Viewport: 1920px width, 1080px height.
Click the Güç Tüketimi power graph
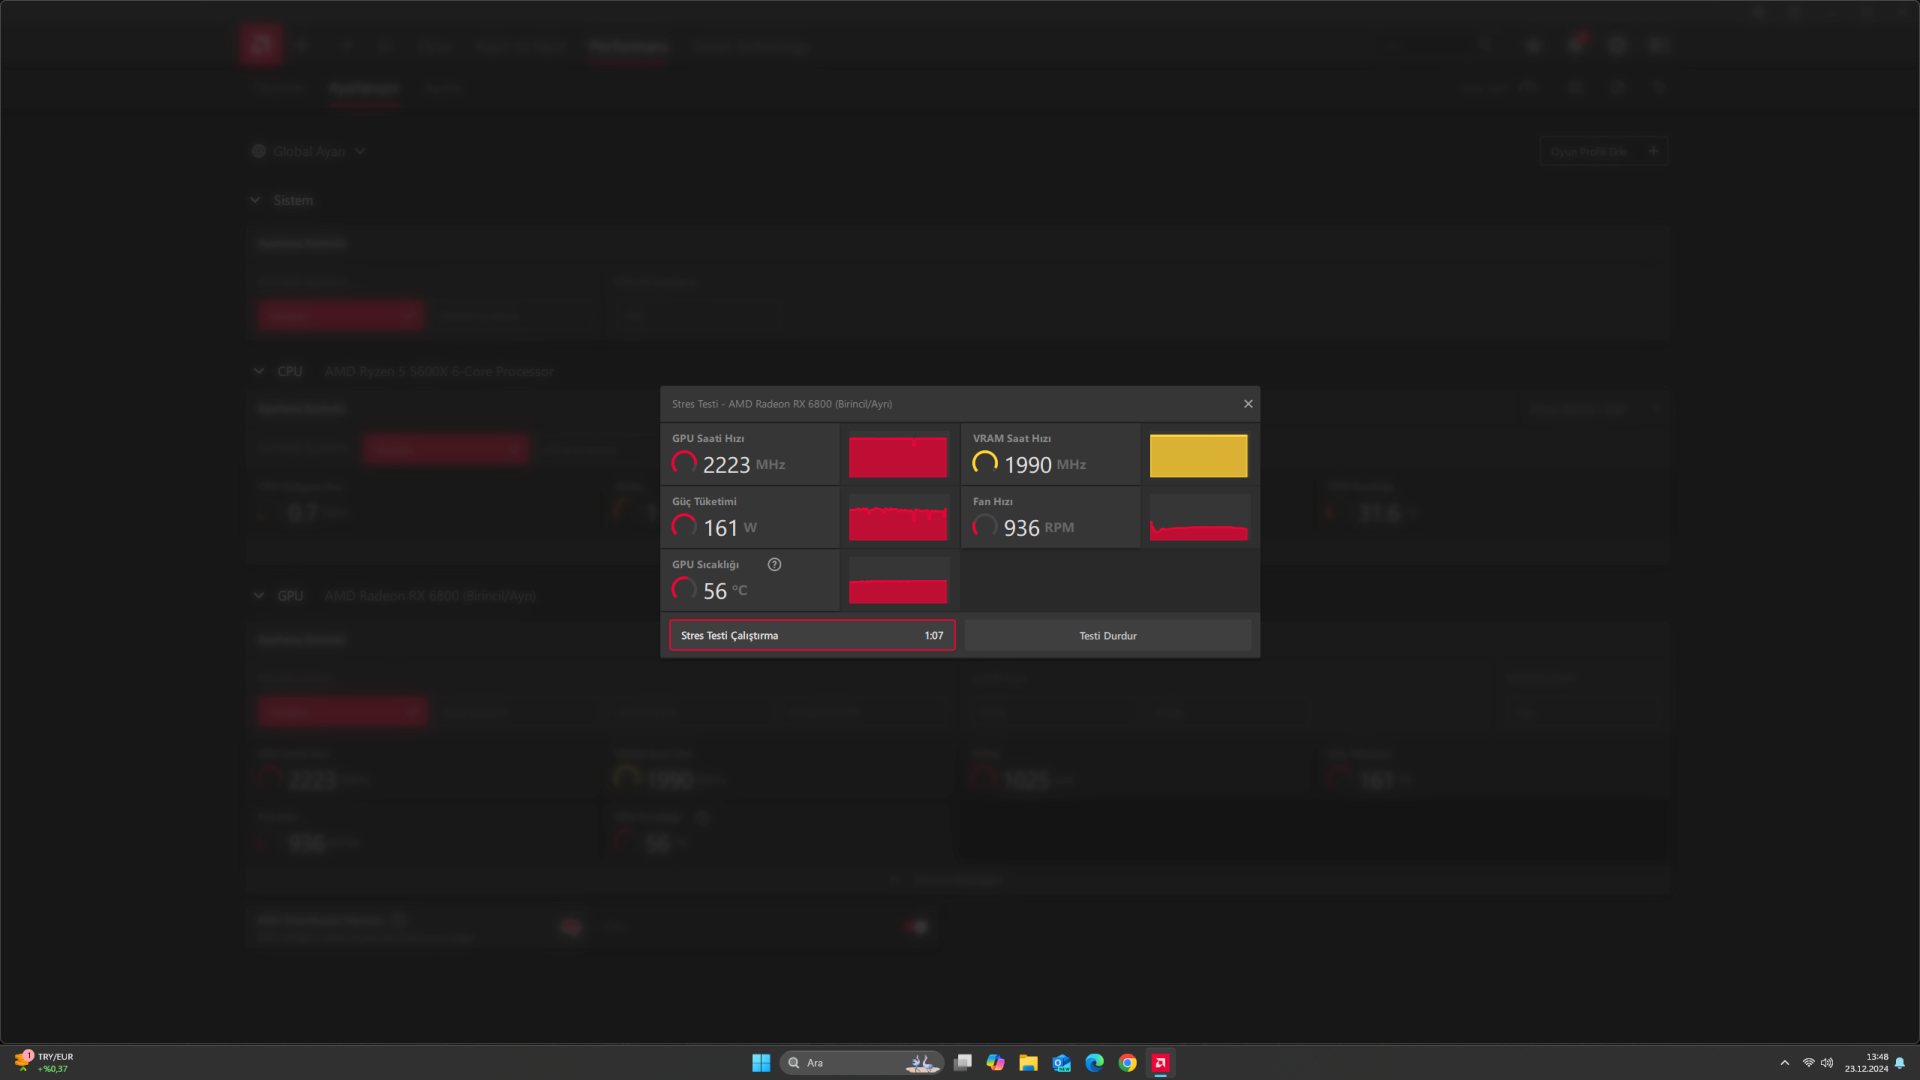pyautogui.click(x=898, y=521)
